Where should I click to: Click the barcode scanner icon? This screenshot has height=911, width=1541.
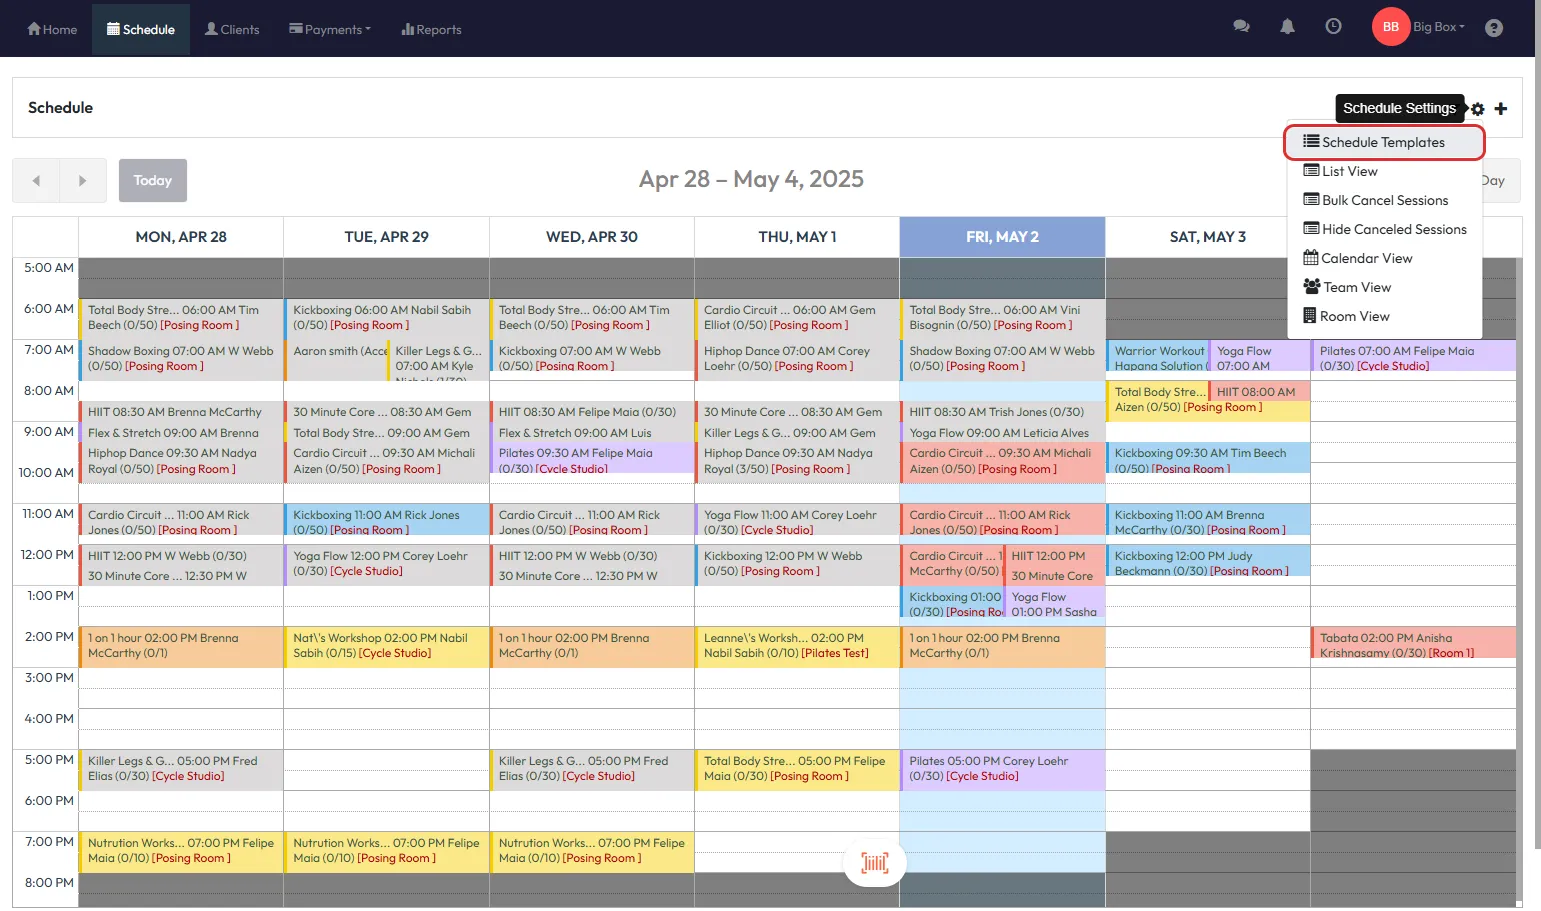875,863
